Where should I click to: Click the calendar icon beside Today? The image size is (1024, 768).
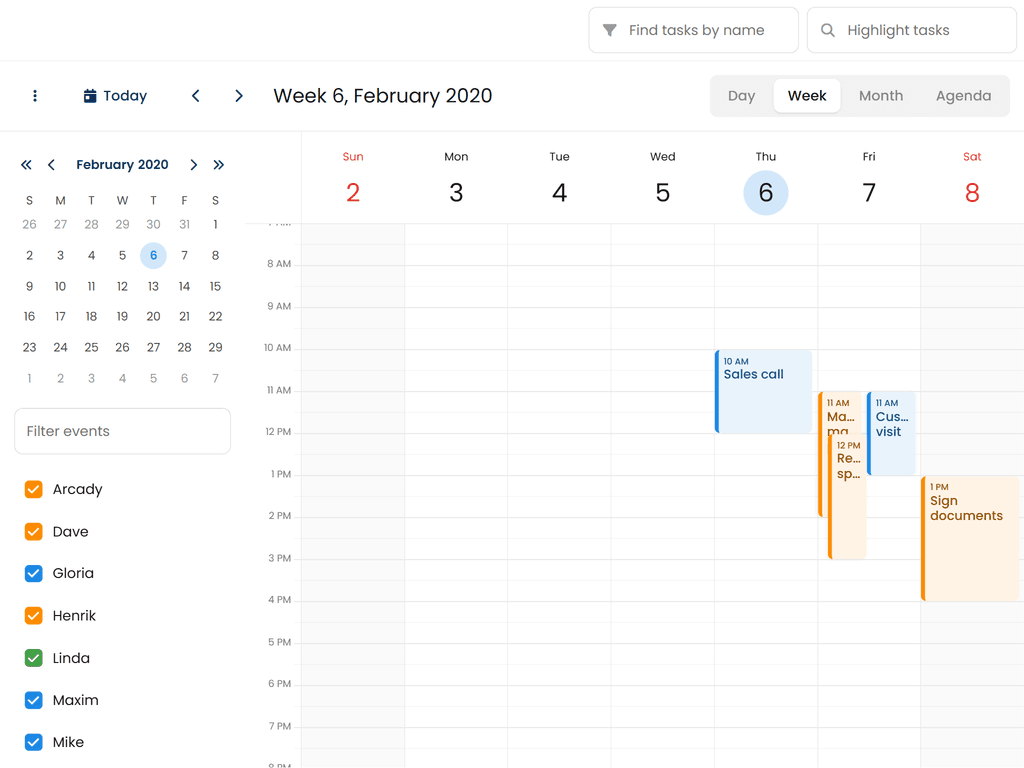point(90,96)
